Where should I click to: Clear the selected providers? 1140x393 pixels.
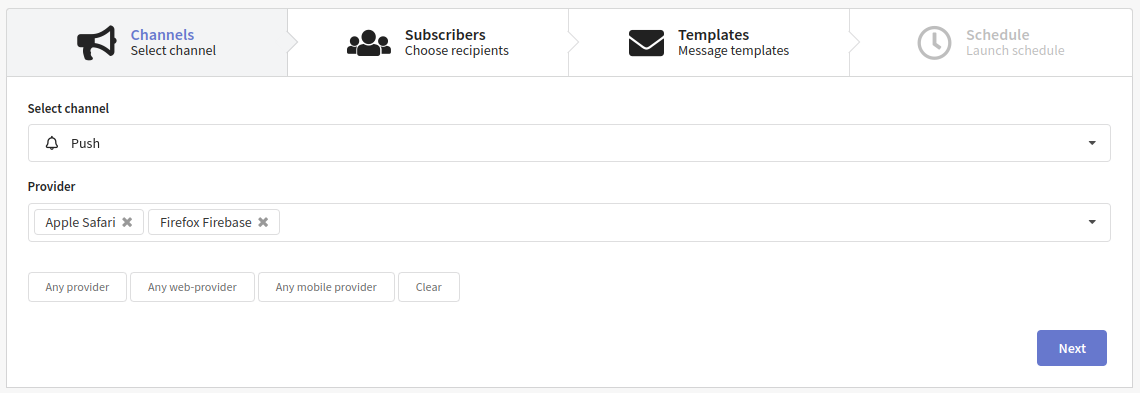[428, 287]
